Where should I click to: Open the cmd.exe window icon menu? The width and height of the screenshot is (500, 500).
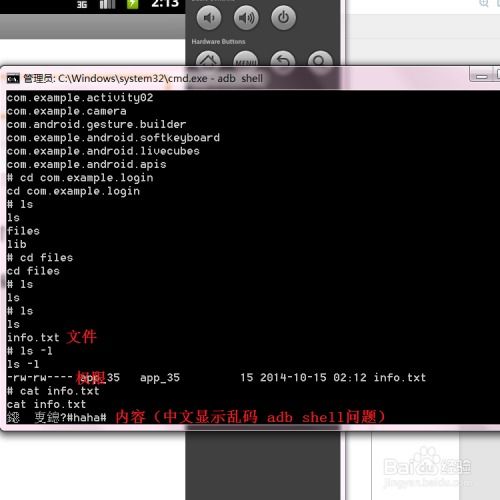point(13,79)
